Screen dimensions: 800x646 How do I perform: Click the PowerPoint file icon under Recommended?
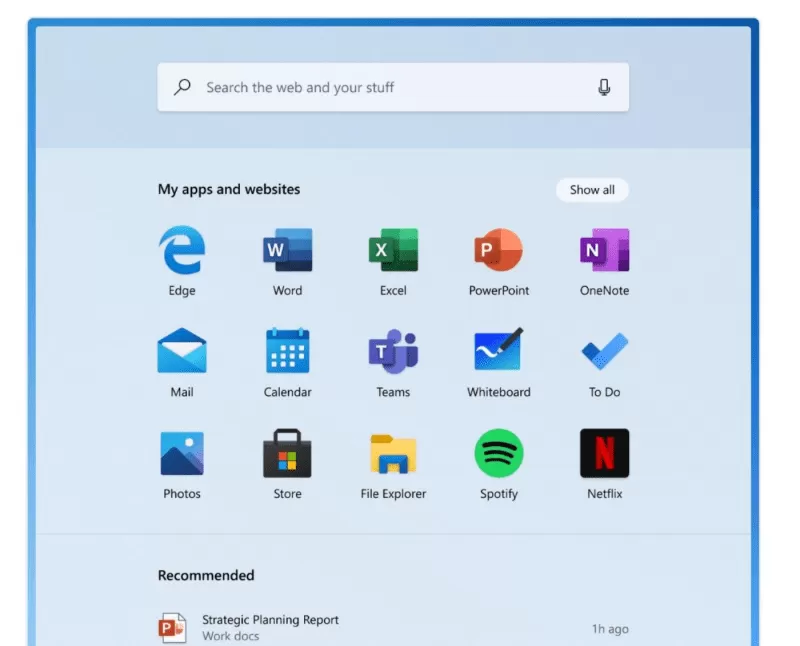pyautogui.click(x=172, y=627)
